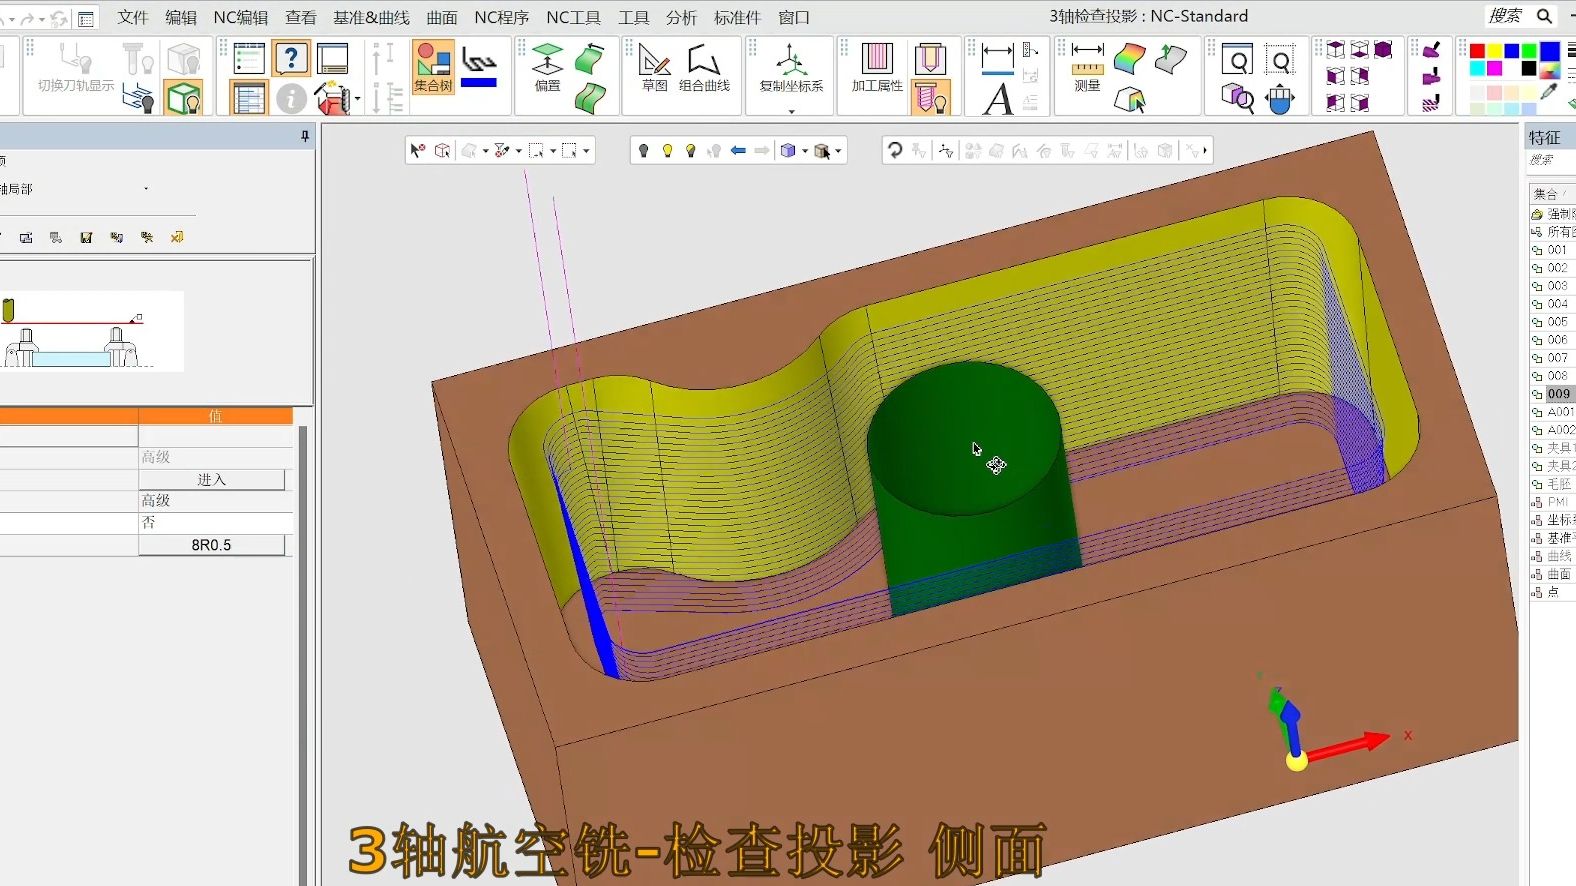Pick the red color swatch
The width and height of the screenshot is (1576, 886).
pyautogui.click(x=1477, y=51)
